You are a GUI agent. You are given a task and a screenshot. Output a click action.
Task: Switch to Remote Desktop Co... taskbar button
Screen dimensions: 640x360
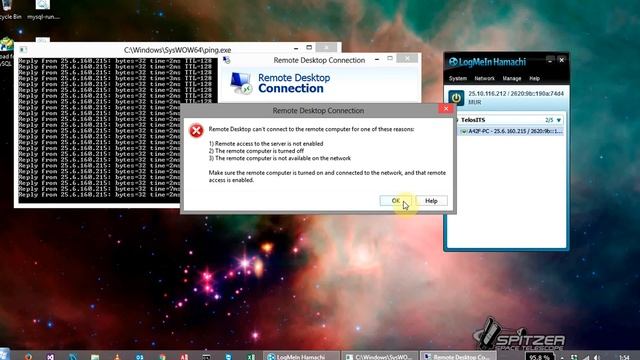pos(458,356)
